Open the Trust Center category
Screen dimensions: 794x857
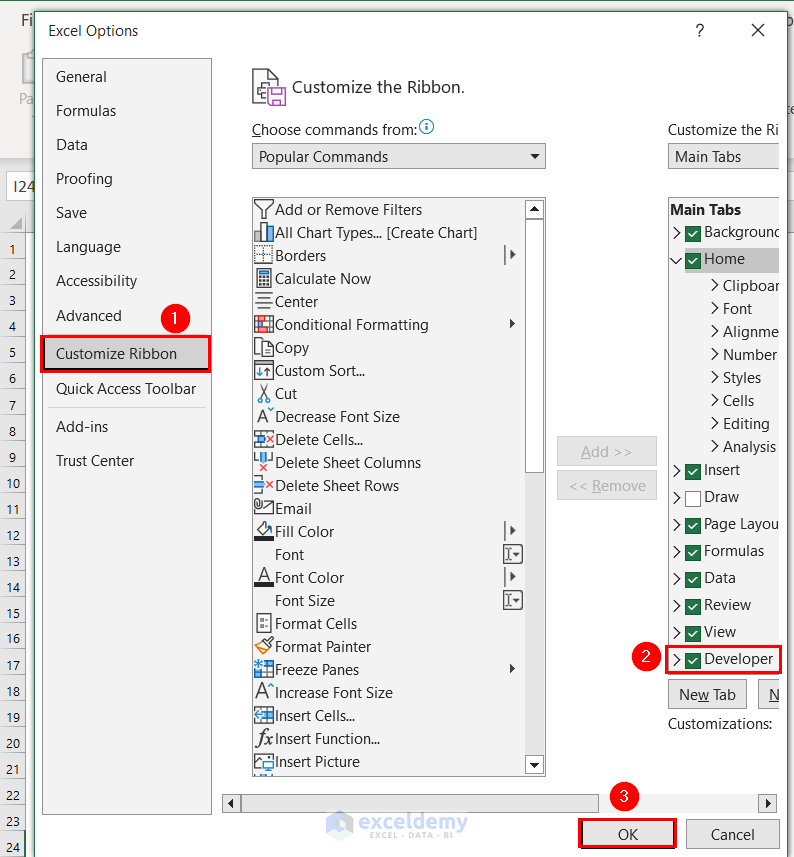[x=95, y=461]
